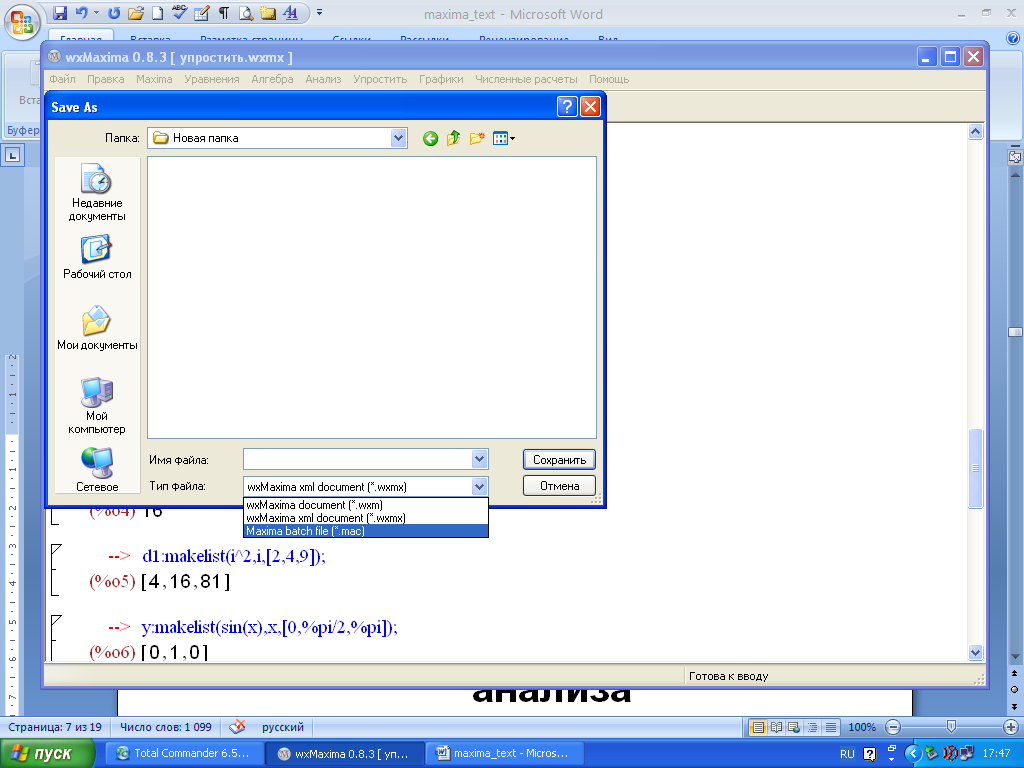Open the Файл menu in wxMaxima

[x=63, y=79]
